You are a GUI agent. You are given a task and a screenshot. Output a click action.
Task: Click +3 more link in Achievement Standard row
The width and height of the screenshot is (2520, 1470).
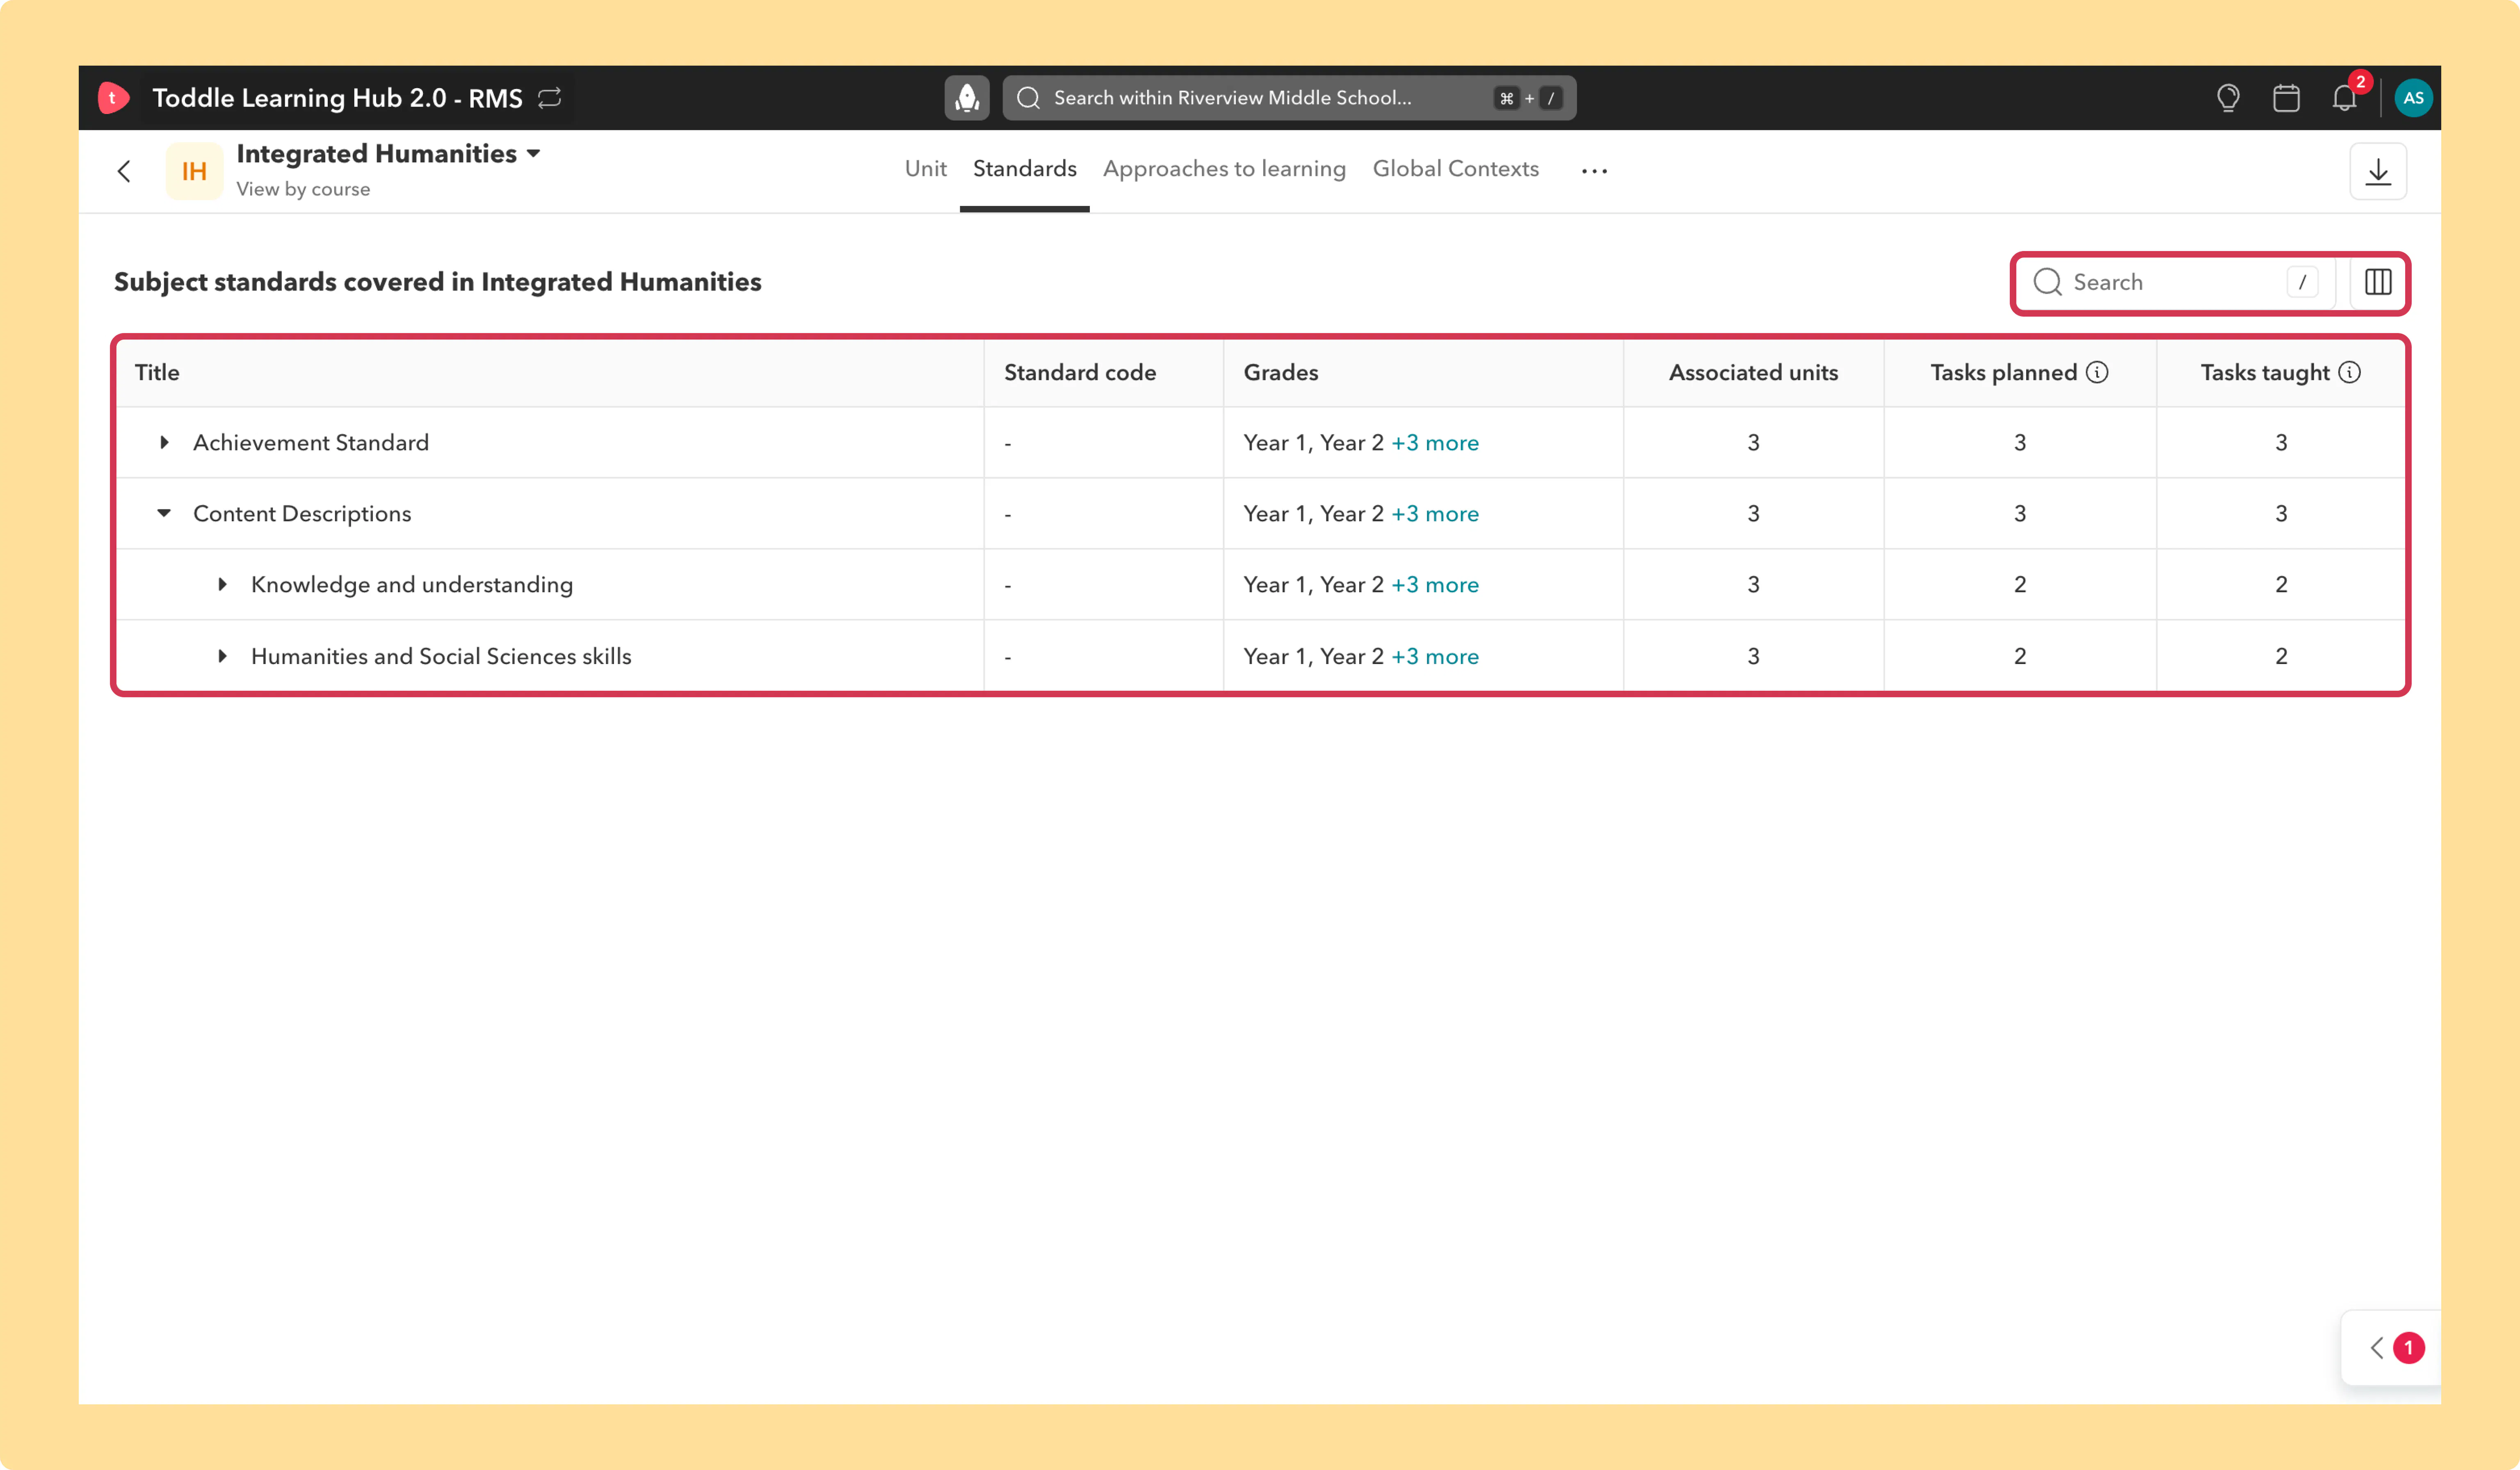tap(1435, 442)
